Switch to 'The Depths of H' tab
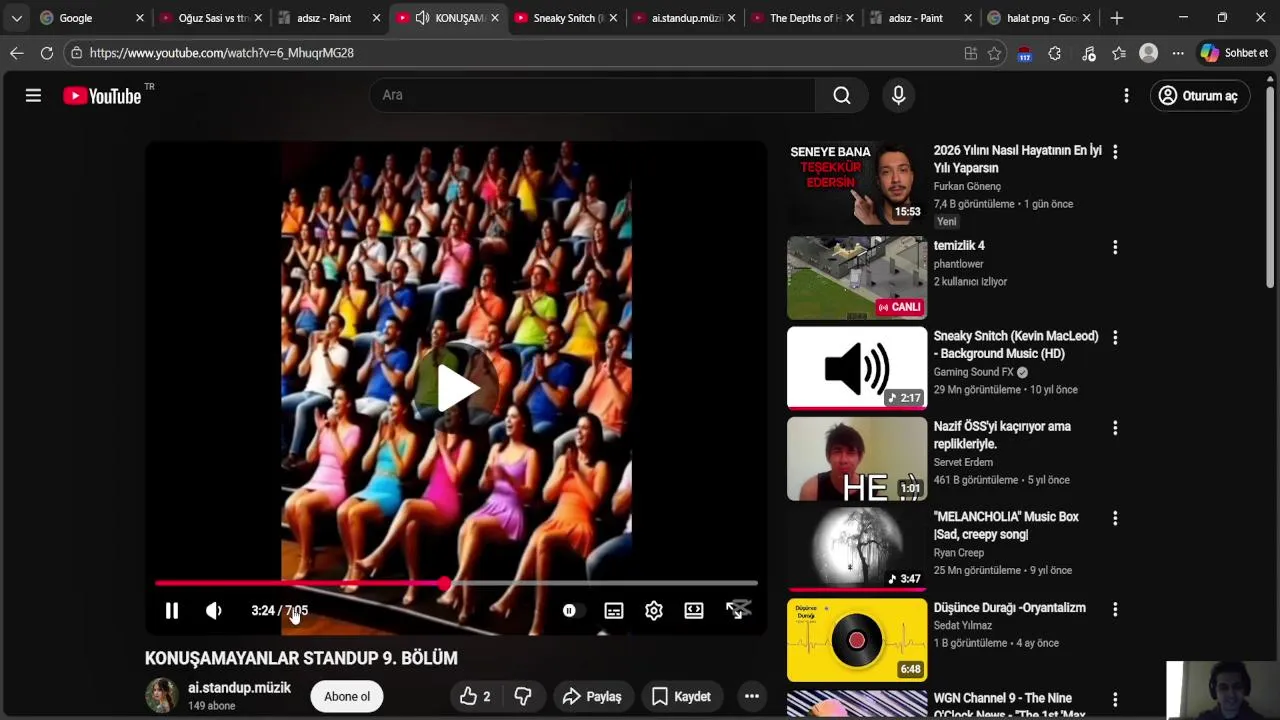 tap(802, 18)
